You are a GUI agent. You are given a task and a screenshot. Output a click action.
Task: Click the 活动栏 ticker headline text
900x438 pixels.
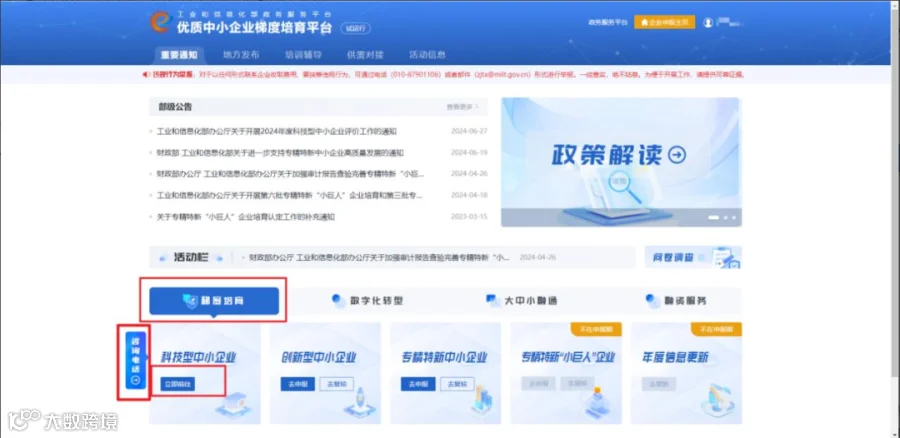[x=379, y=258]
